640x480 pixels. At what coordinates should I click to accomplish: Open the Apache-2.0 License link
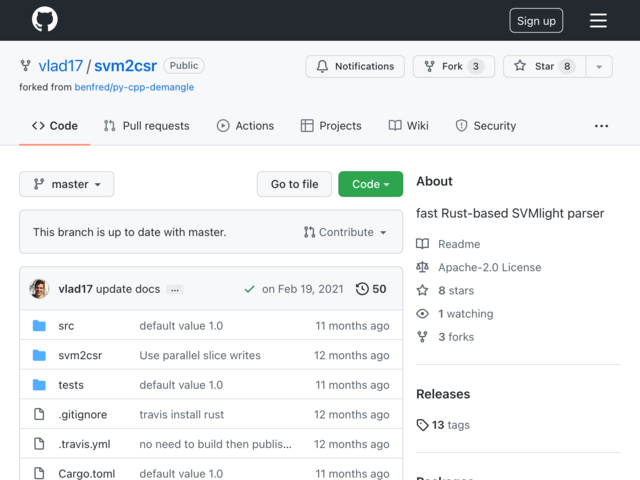pos(490,267)
